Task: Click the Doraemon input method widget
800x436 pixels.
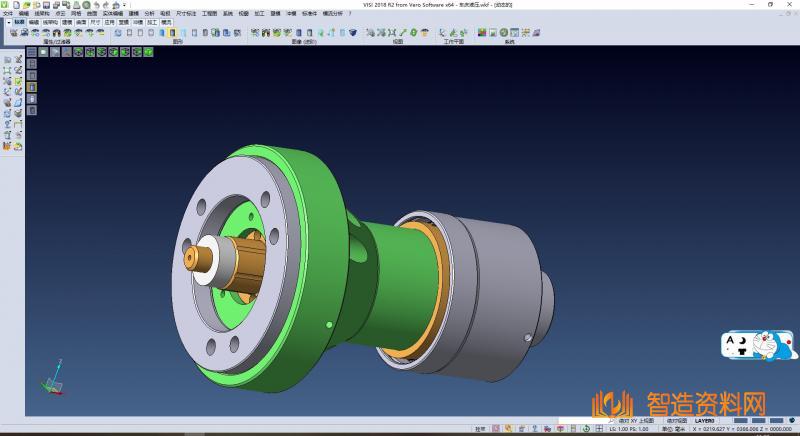Action: coord(760,347)
